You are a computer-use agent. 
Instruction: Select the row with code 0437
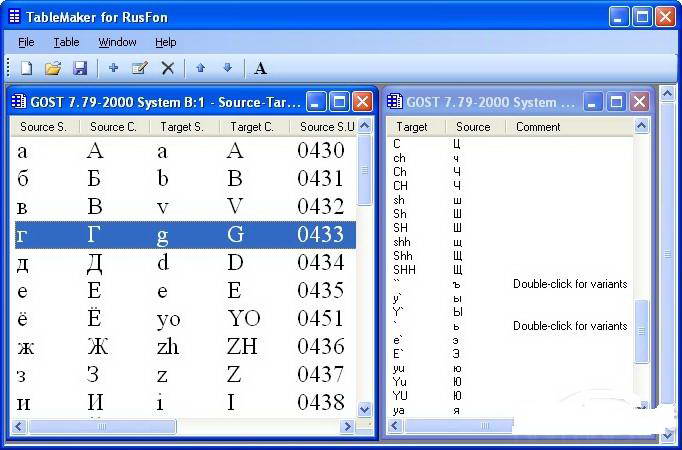(186, 374)
